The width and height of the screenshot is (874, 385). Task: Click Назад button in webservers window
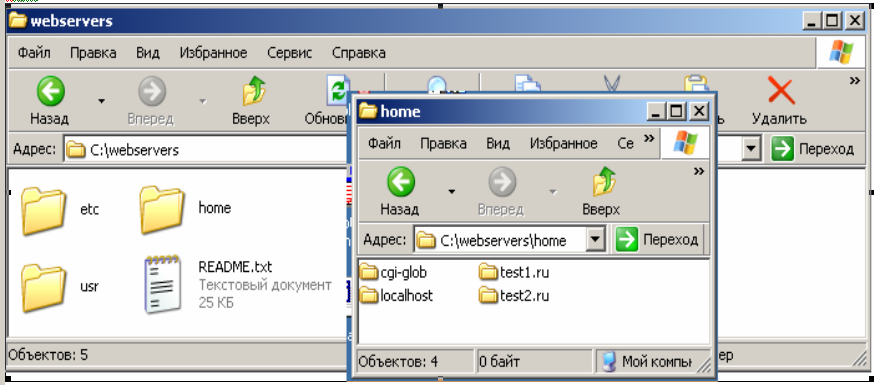pyautogui.click(x=50, y=100)
